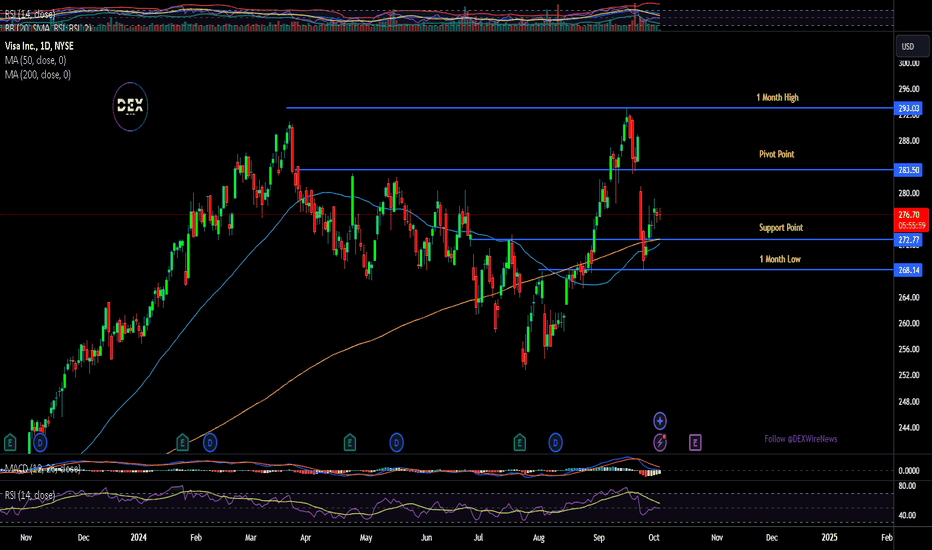The width and height of the screenshot is (932, 550).
Task: Click the Oct label on time axis
Action: click(654, 538)
